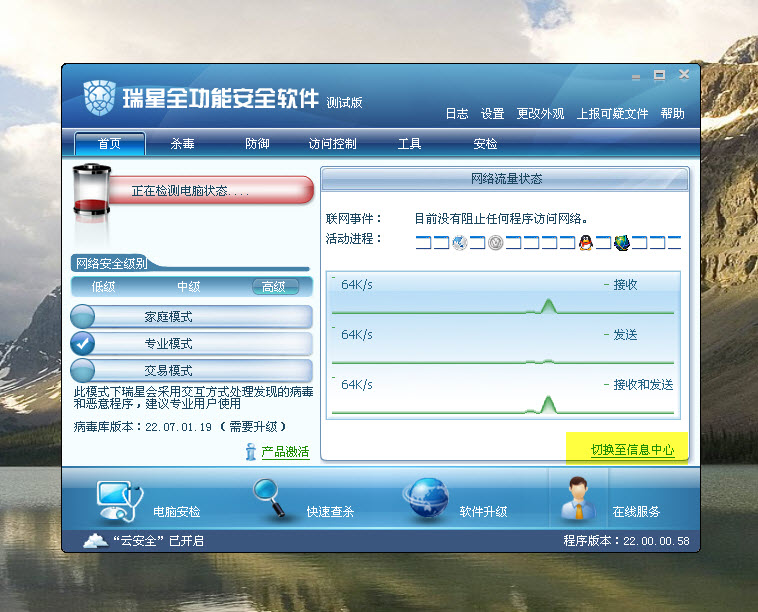Click the 电脑安检 computer stethoscope icon
Screen dimensions: 758x612
(x=120, y=502)
